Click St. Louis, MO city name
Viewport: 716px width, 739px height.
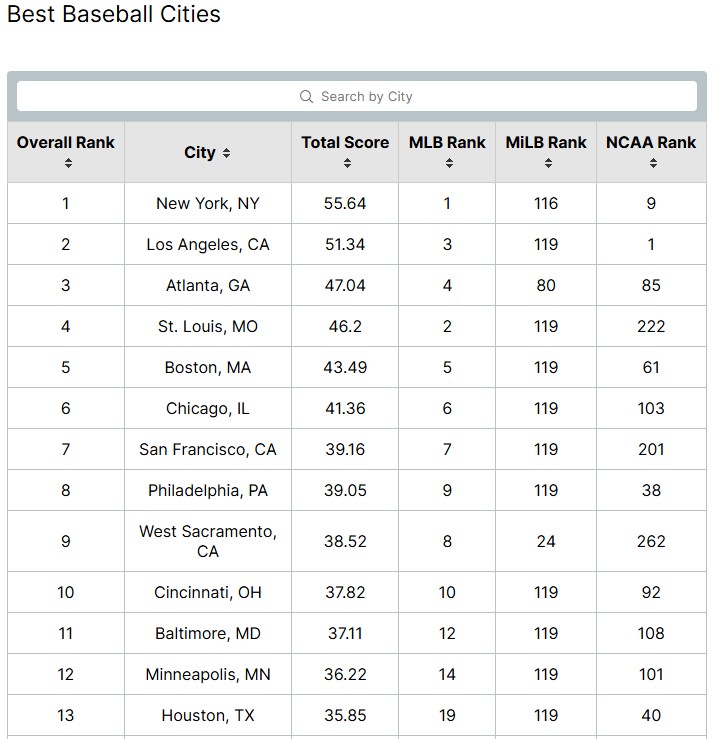pyautogui.click(x=208, y=326)
